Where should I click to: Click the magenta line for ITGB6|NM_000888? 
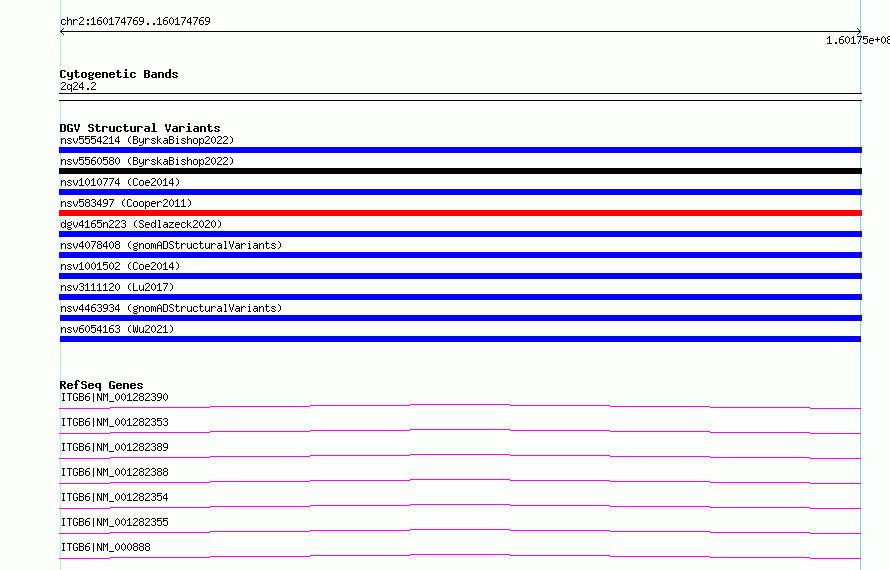coord(460,556)
